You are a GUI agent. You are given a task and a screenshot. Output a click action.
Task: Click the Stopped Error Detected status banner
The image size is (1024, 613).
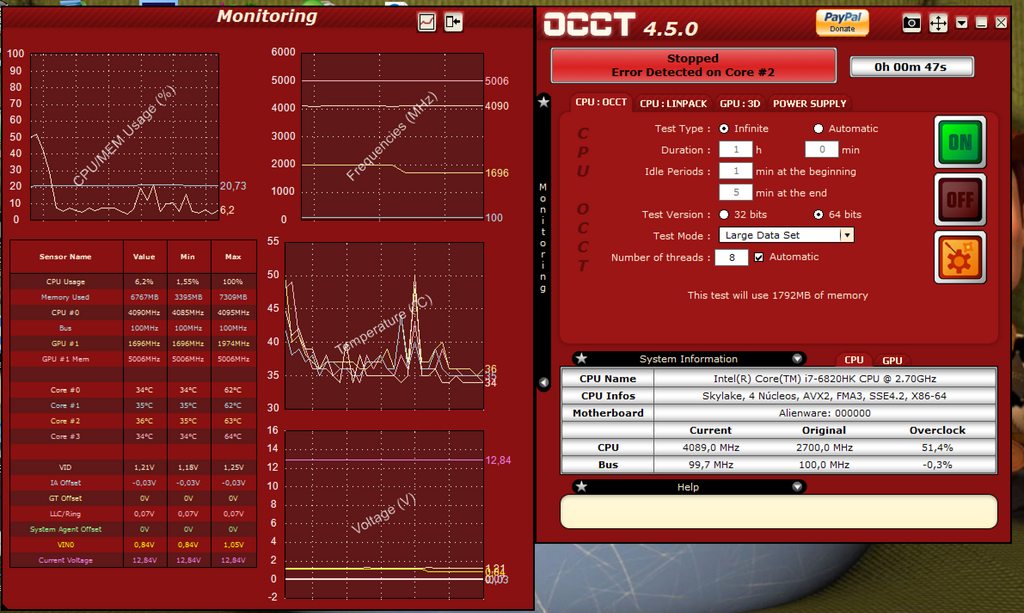pos(693,65)
